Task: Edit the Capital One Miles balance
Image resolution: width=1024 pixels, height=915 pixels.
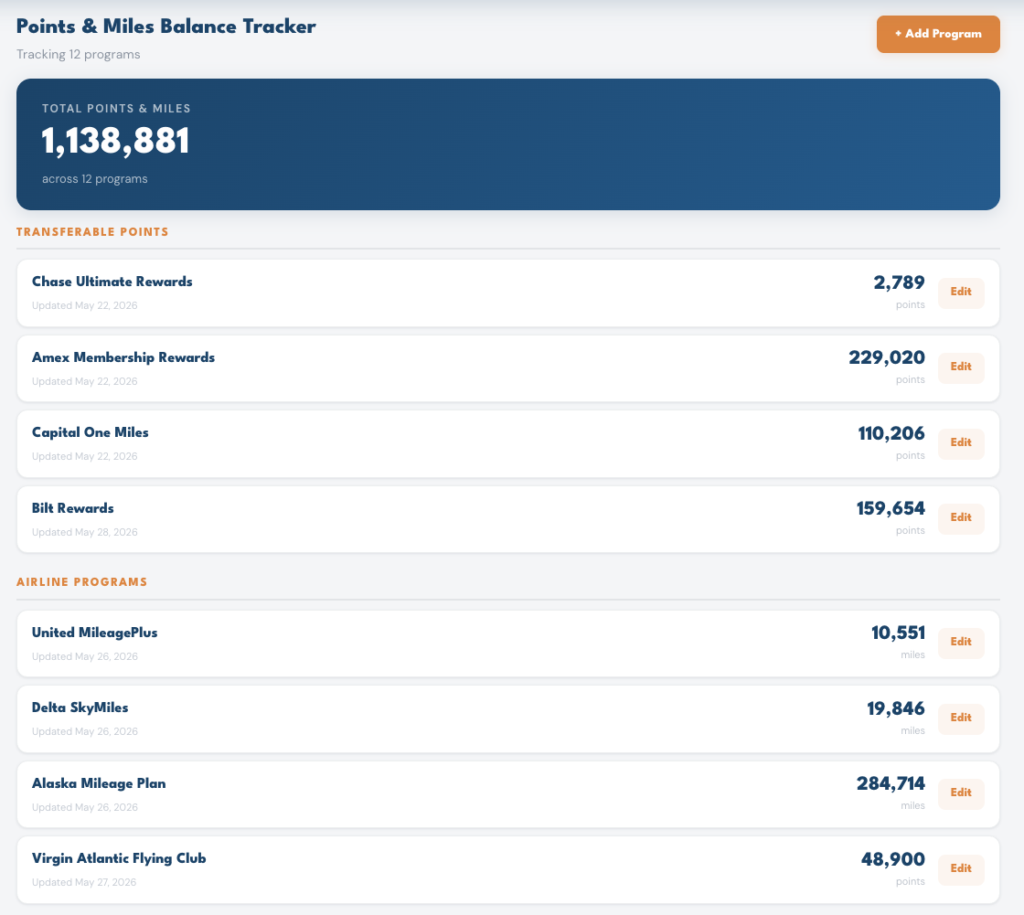Action: tap(961, 443)
